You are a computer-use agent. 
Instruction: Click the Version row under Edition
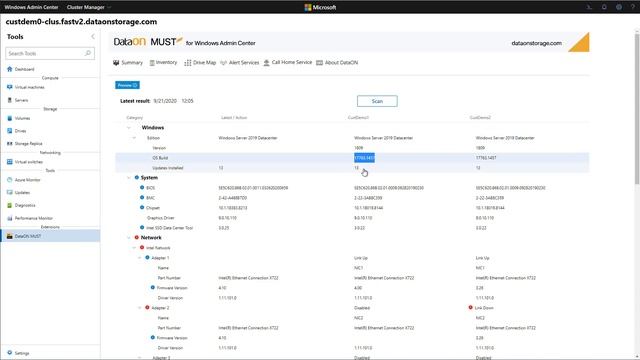159,148
